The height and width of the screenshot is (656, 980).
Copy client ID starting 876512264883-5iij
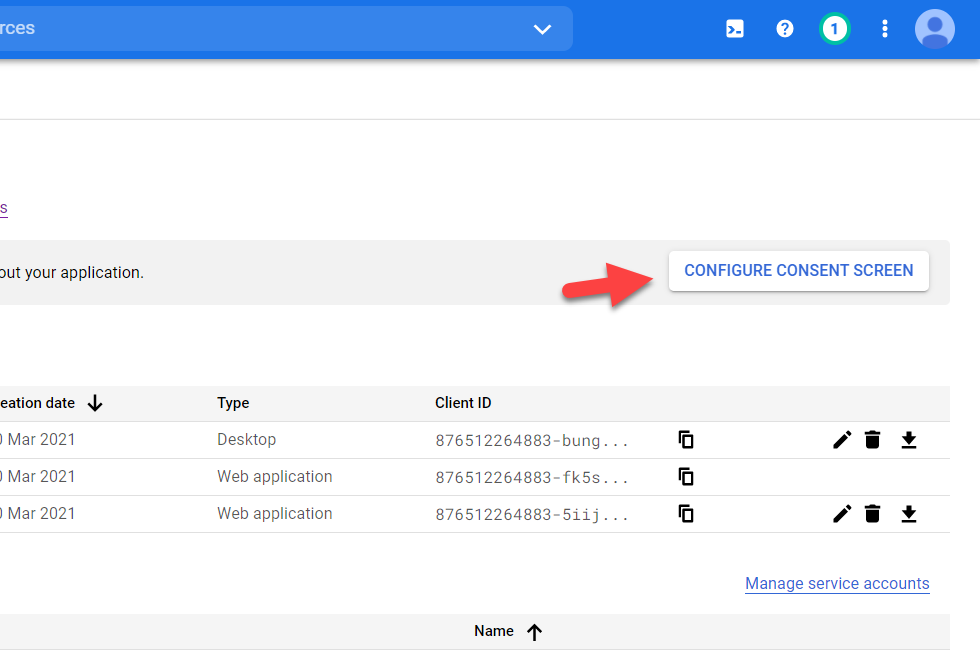pos(686,514)
